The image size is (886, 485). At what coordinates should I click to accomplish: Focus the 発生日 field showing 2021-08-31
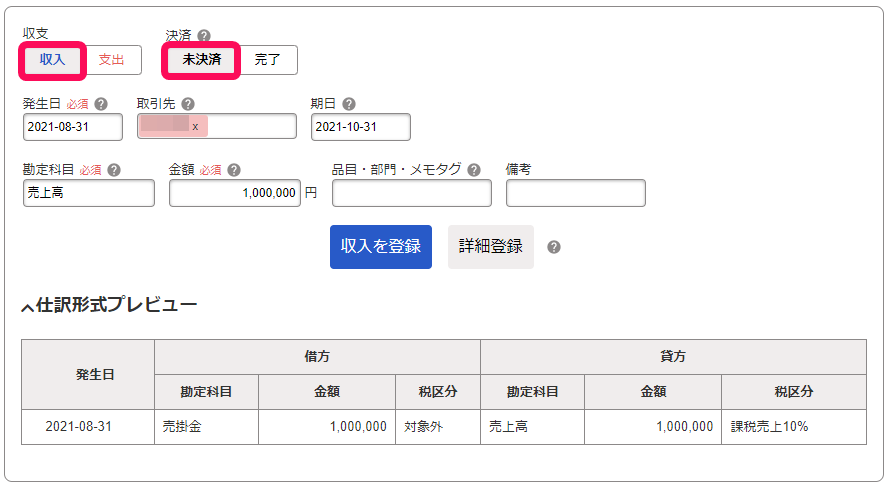click(x=73, y=127)
